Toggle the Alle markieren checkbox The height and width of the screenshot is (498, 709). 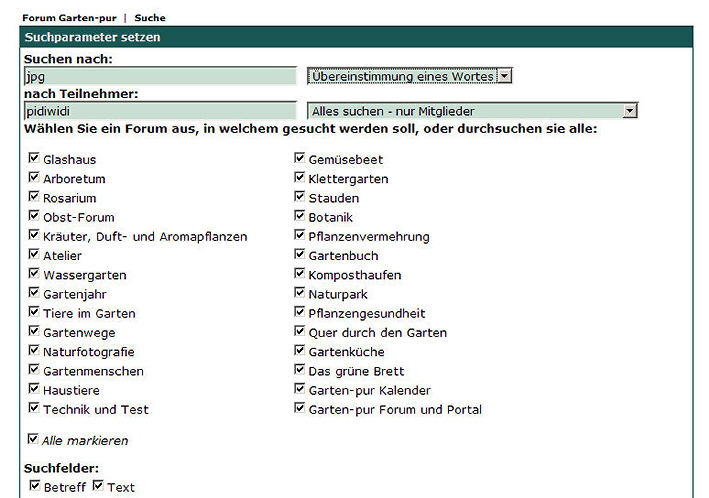tap(34, 439)
